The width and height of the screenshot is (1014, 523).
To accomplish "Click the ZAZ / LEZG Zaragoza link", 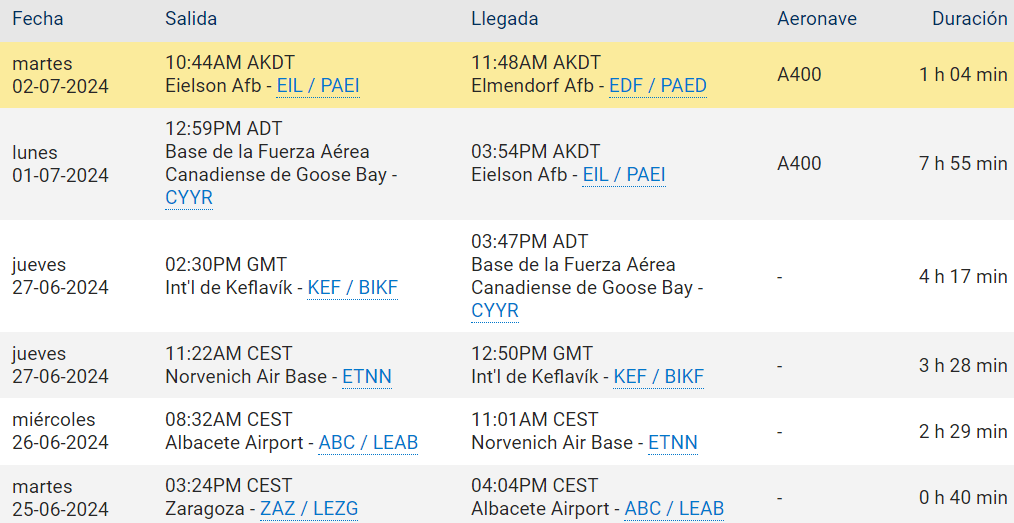I will pyautogui.click(x=309, y=509).
